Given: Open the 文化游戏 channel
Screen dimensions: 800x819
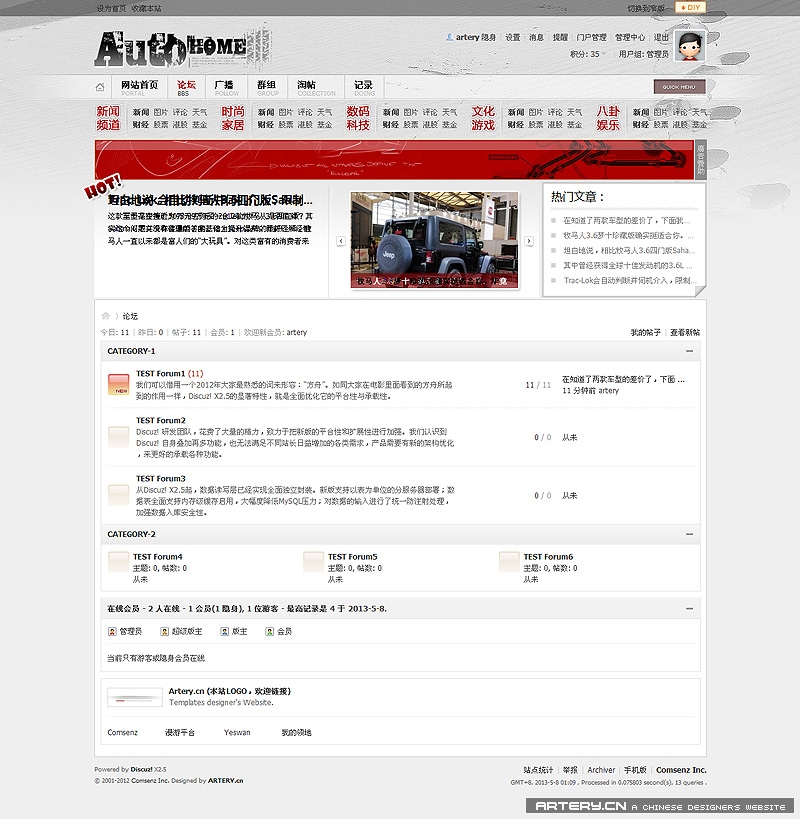Looking at the screenshot, I should (x=483, y=118).
